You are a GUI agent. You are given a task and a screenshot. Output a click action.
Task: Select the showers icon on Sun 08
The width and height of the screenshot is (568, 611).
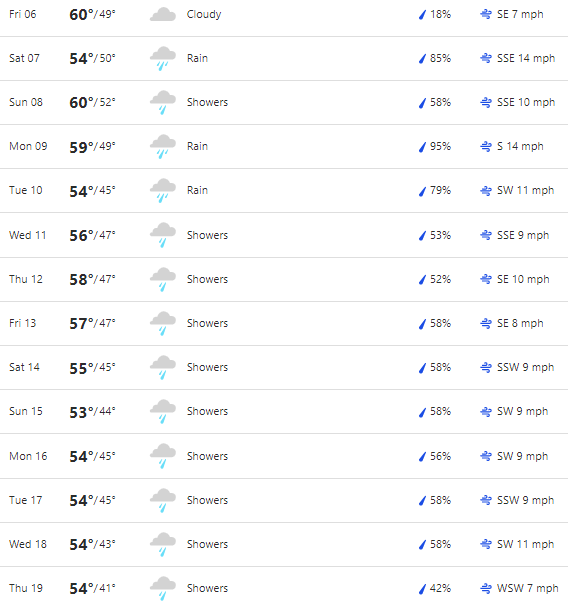tap(163, 102)
